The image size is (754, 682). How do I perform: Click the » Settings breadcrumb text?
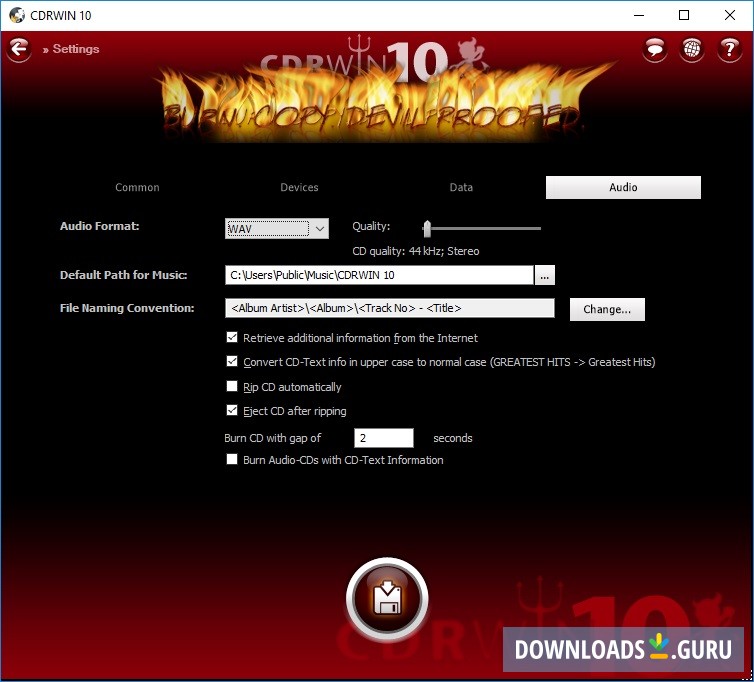[71, 49]
